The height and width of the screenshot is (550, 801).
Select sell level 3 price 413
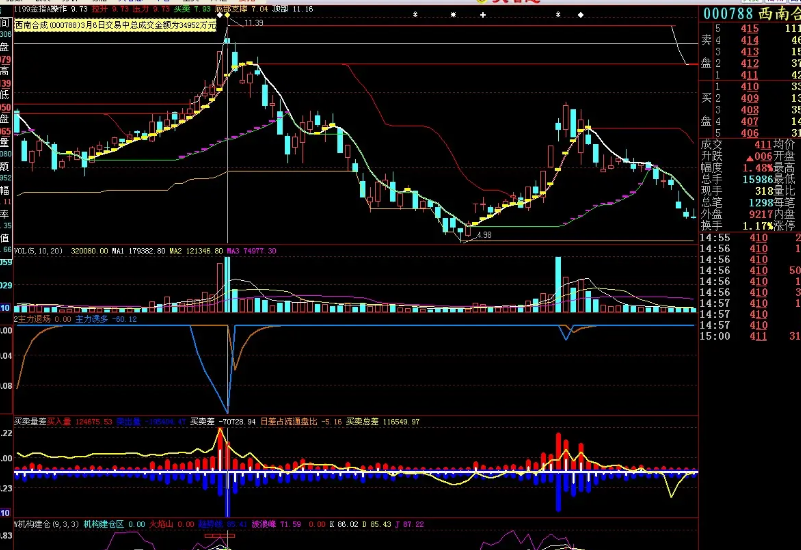tap(749, 52)
